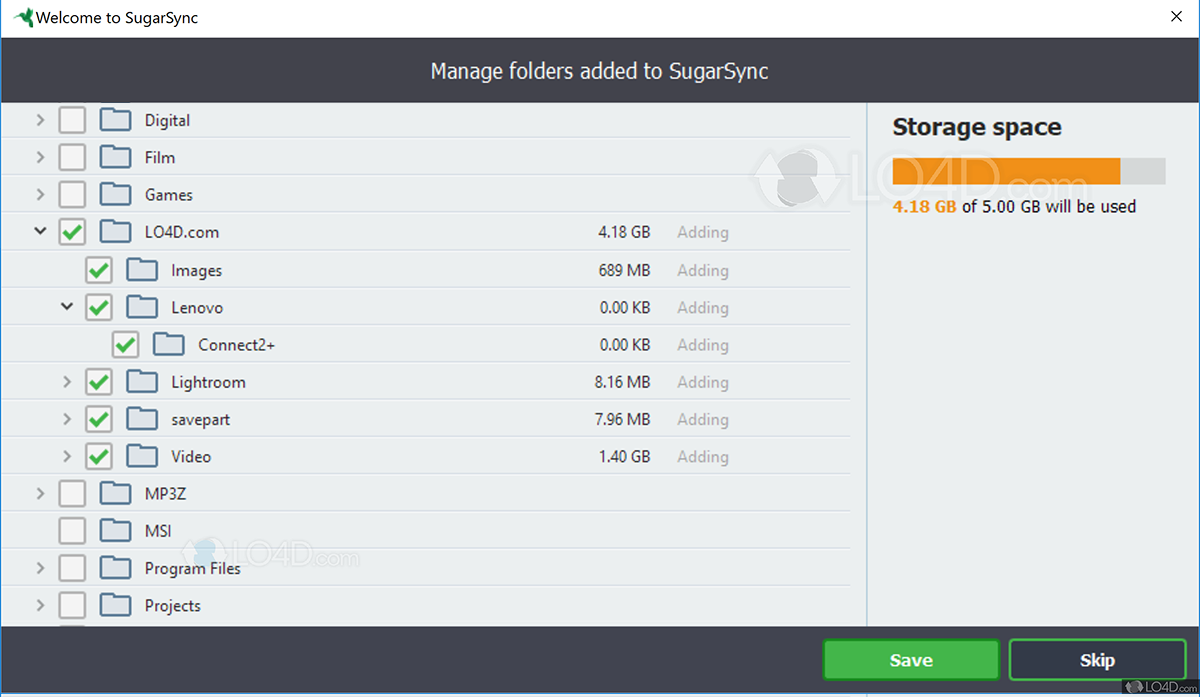Viewport: 1200px width, 697px height.
Task: Collapse the LO4D.com folder tree
Action: (x=40, y=232)
